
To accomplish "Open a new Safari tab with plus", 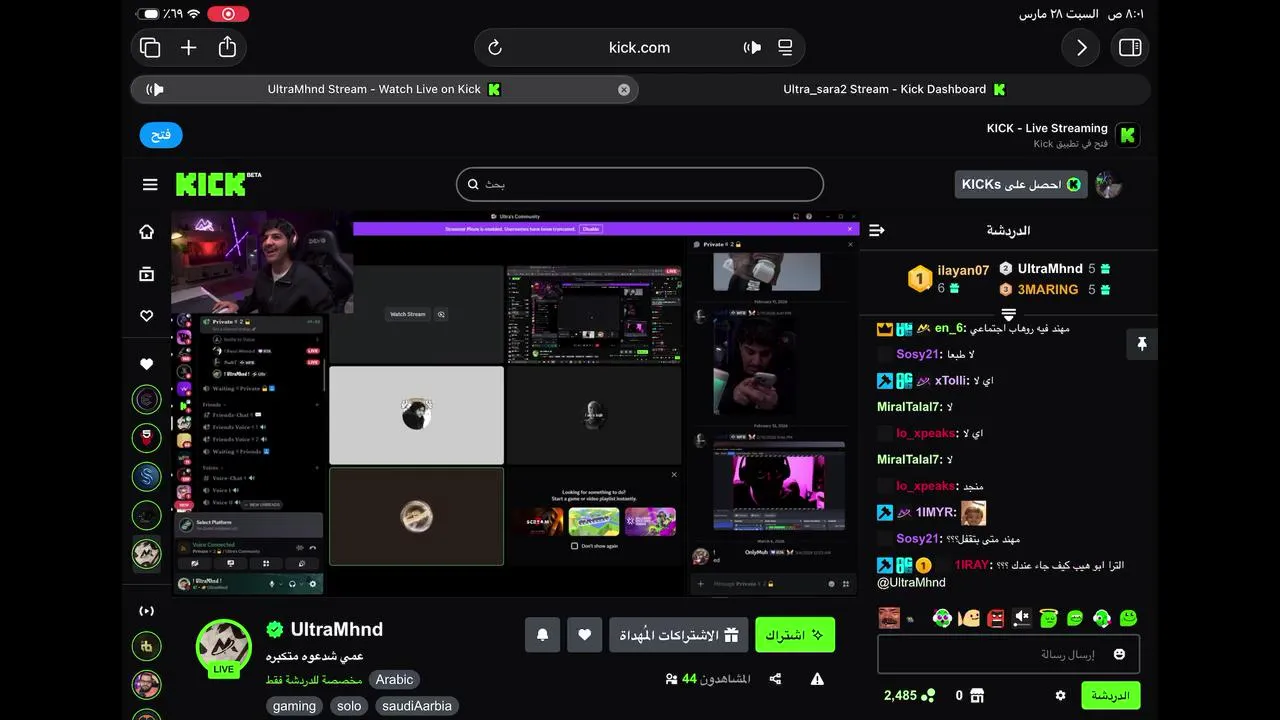I will tap(188, 47).
